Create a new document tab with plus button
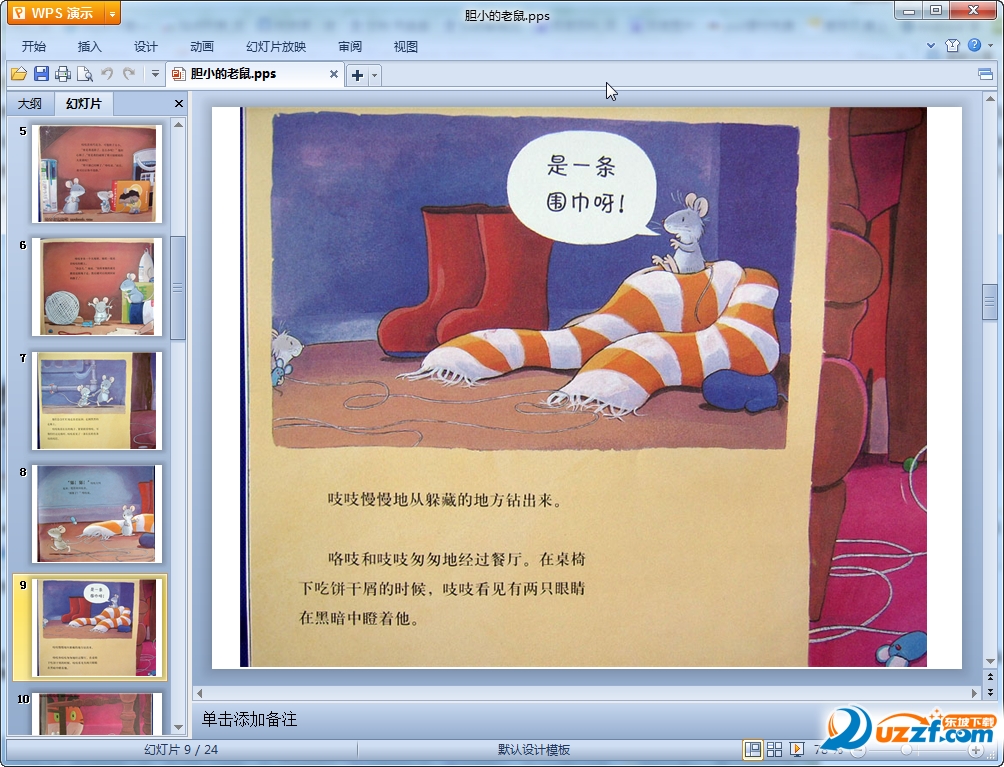This screenshot has width=1004, height=767. point(357,76)
